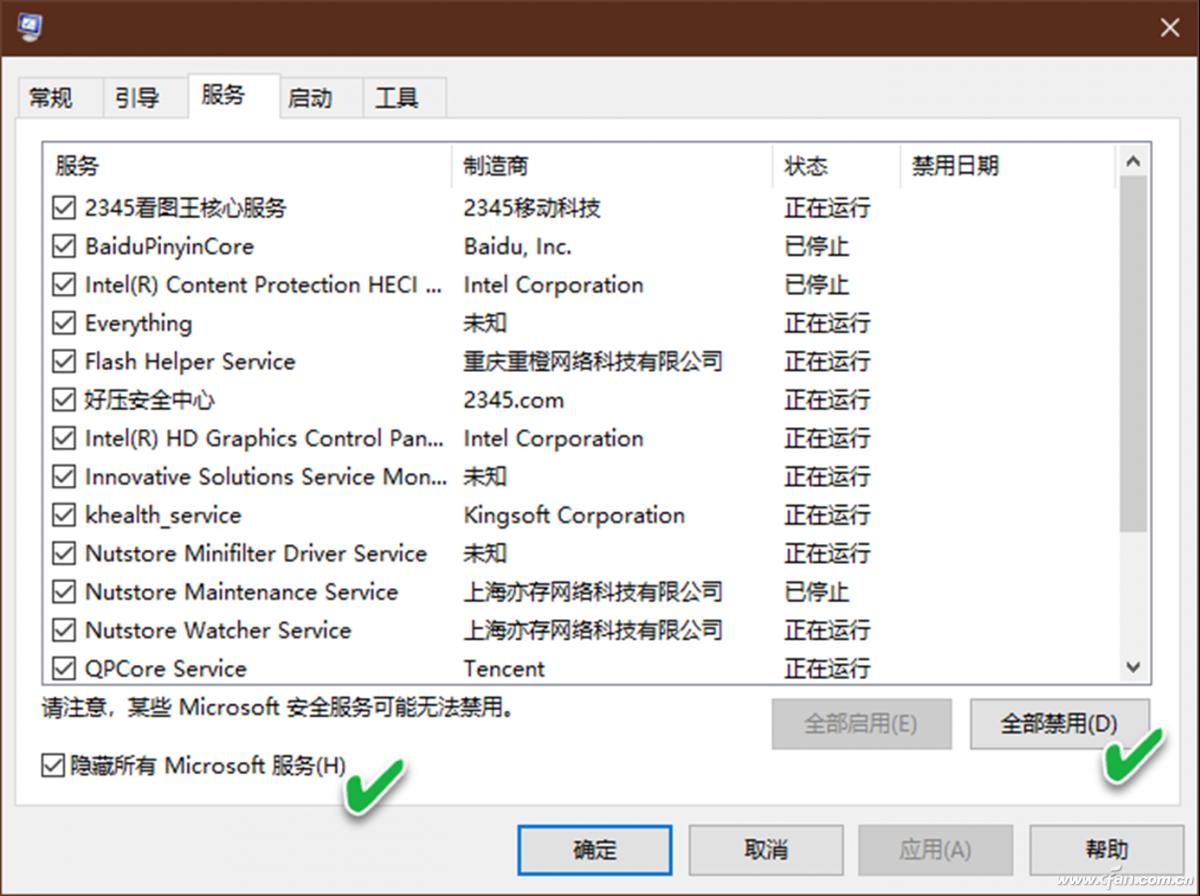Click the services list scrollbar thumb
This screenshot has width=1200, height=896.
pyautogui.click(x=1133, y=355)
